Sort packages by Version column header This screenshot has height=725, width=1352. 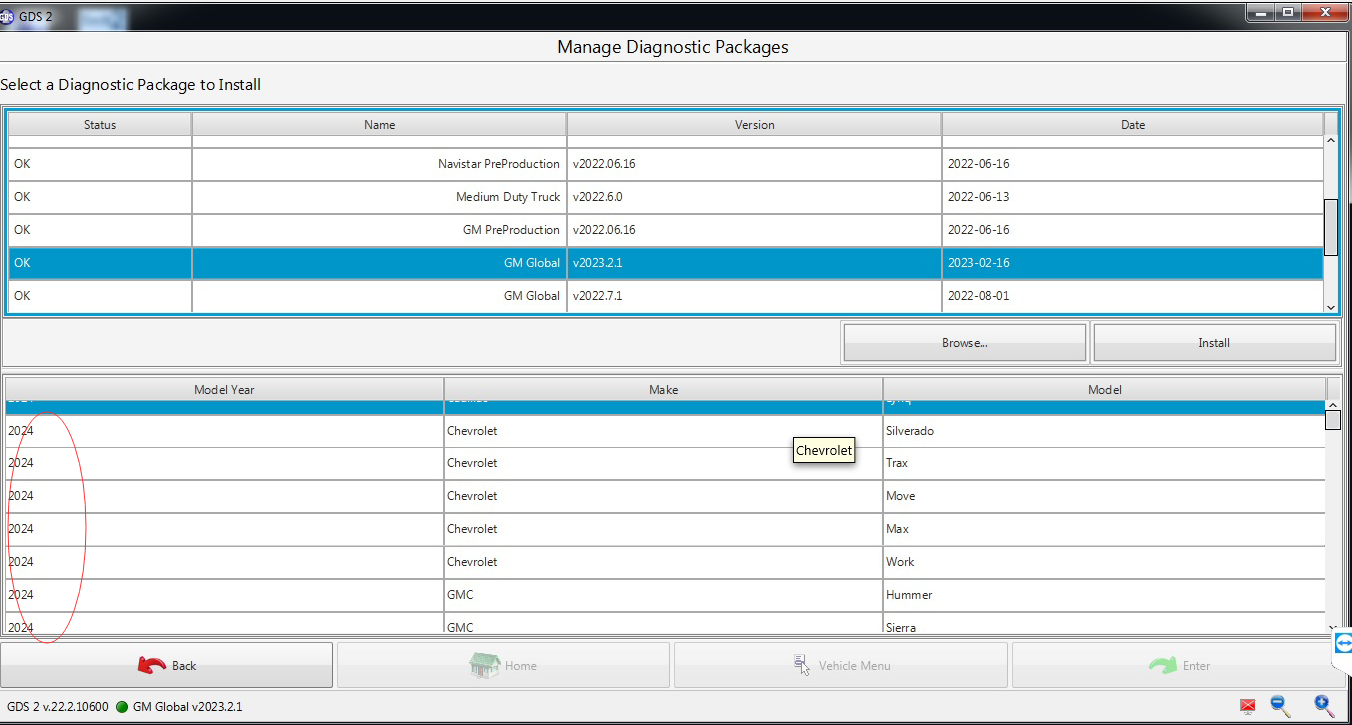pos(754,125)
